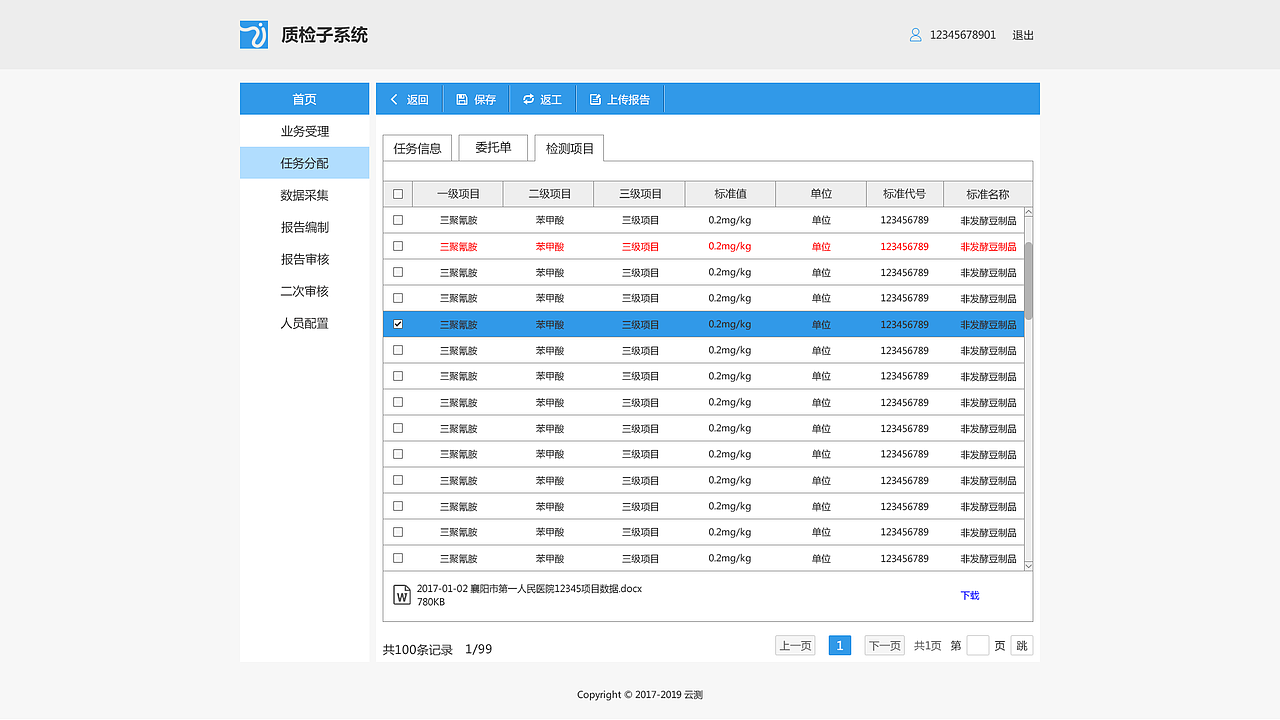
Task: Click the Word document icon next to filename
Action: pyautogui.click(x=403, y=594)
